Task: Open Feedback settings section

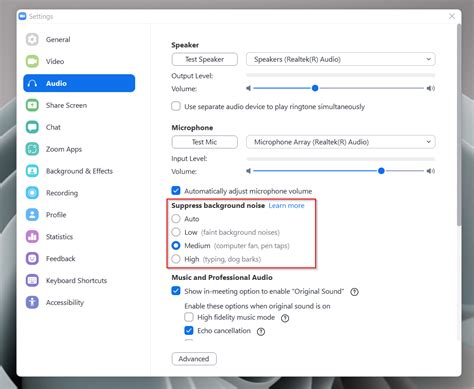Action: 79,259
